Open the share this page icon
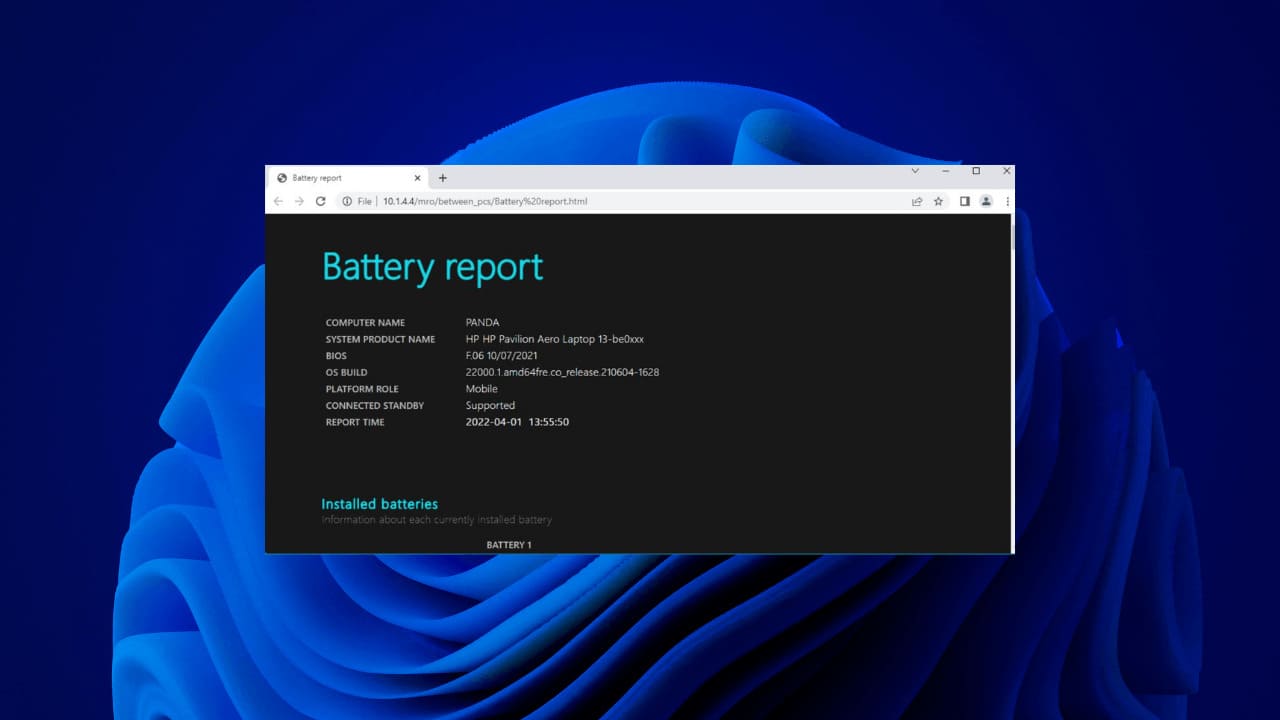Screen dimensions: 1280x720 coord(917,201)
